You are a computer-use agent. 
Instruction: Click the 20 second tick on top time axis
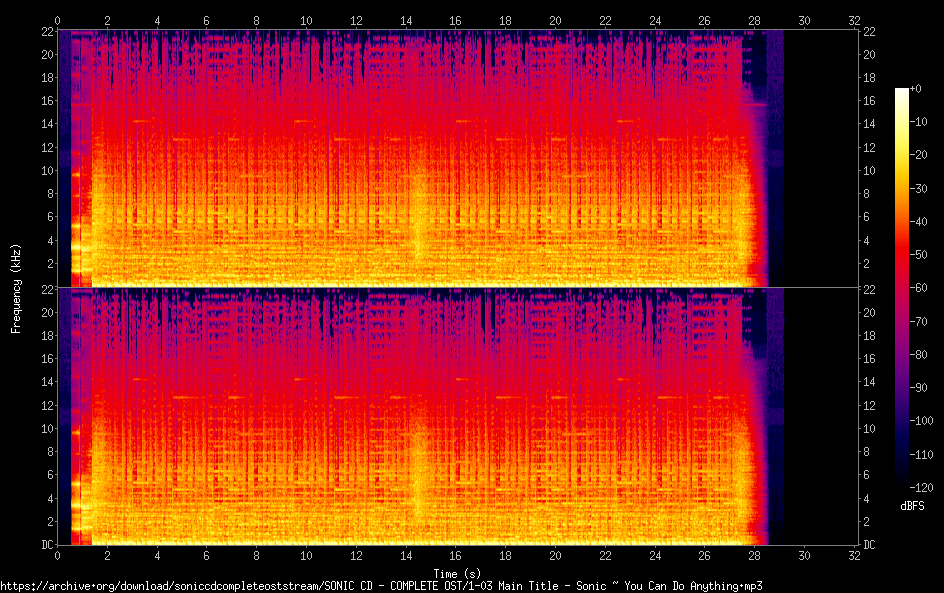(x=555, y=20)
